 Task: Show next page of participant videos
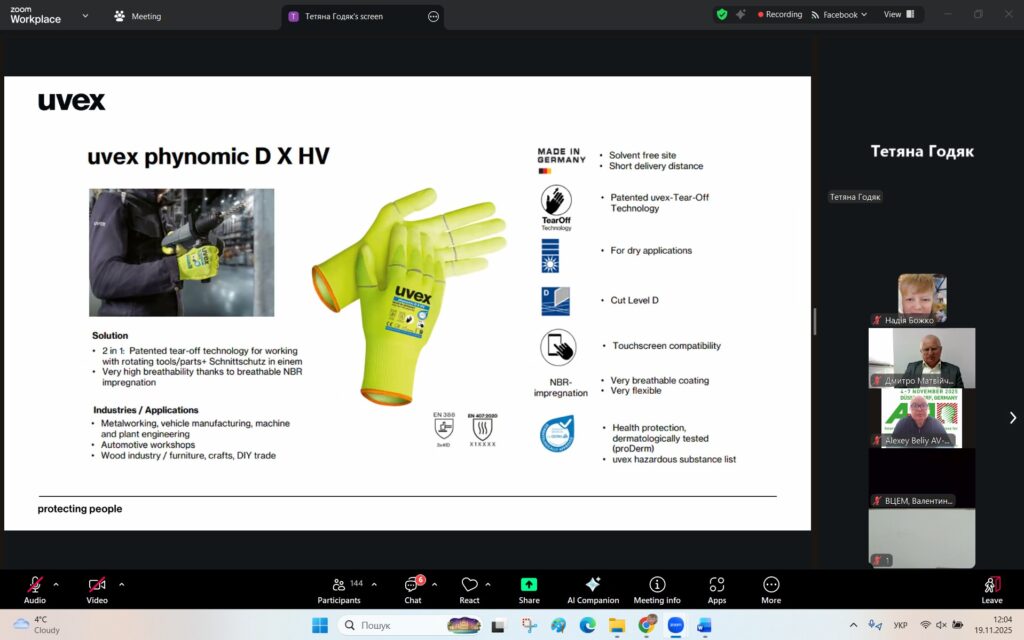tap(1012, 418)
